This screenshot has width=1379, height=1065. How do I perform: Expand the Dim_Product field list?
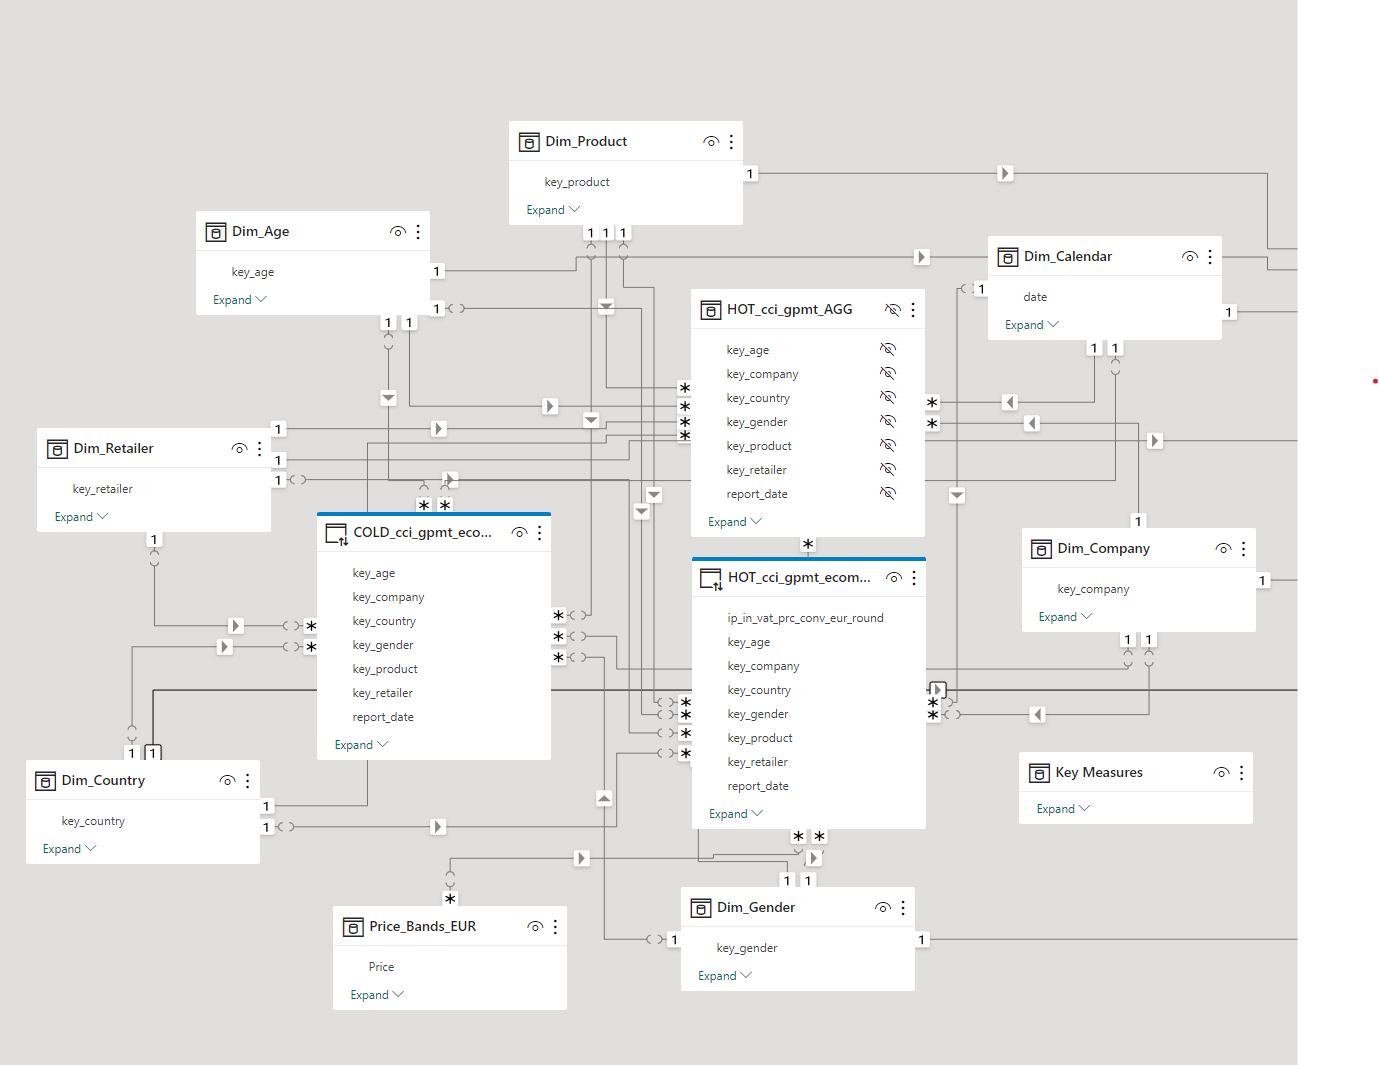[x=553, y=210]
